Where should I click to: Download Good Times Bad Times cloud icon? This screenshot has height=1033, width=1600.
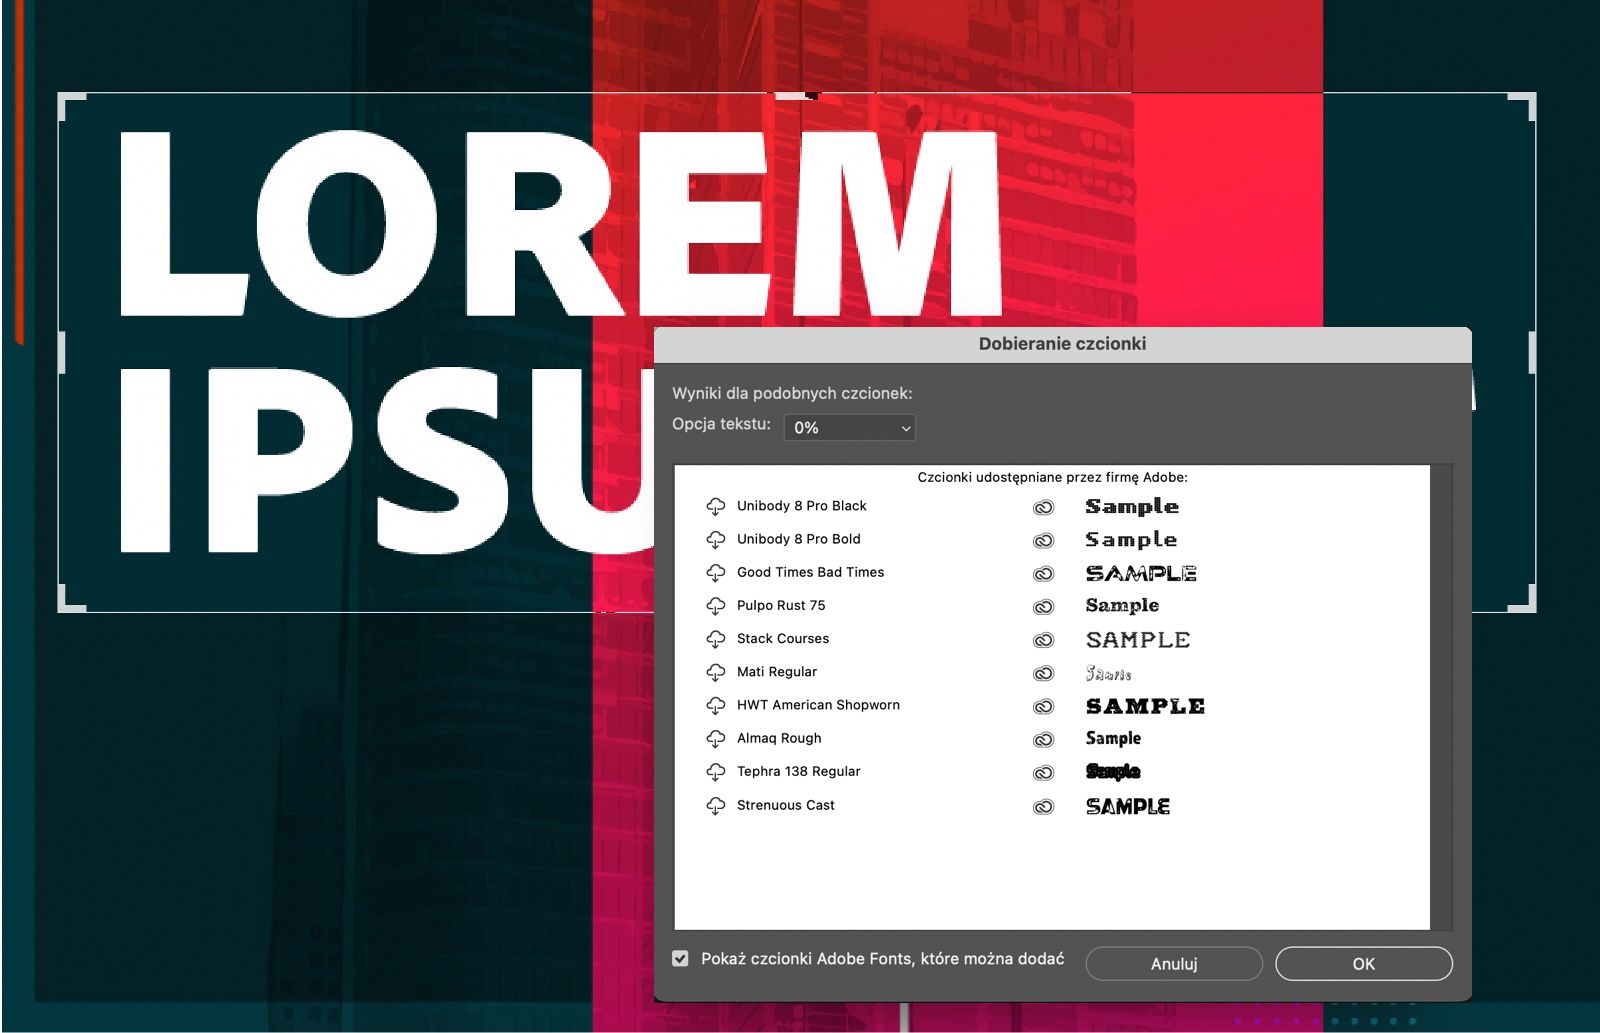(x=716, y=573)
